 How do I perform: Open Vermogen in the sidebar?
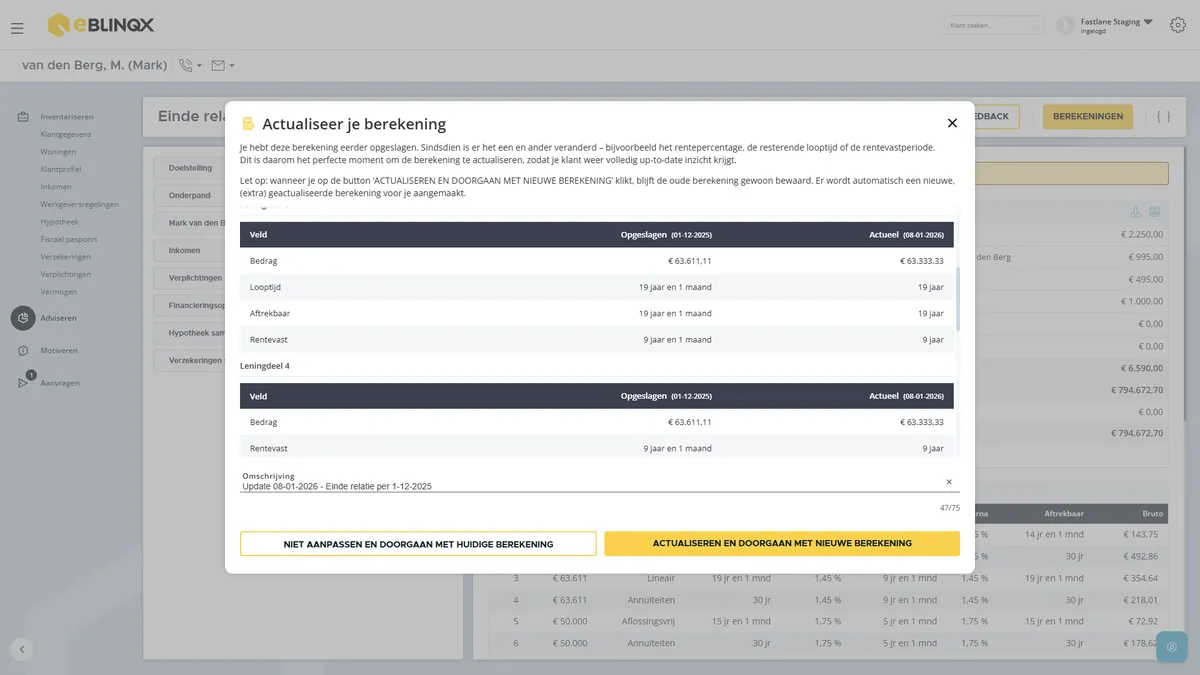click(60, 291)
